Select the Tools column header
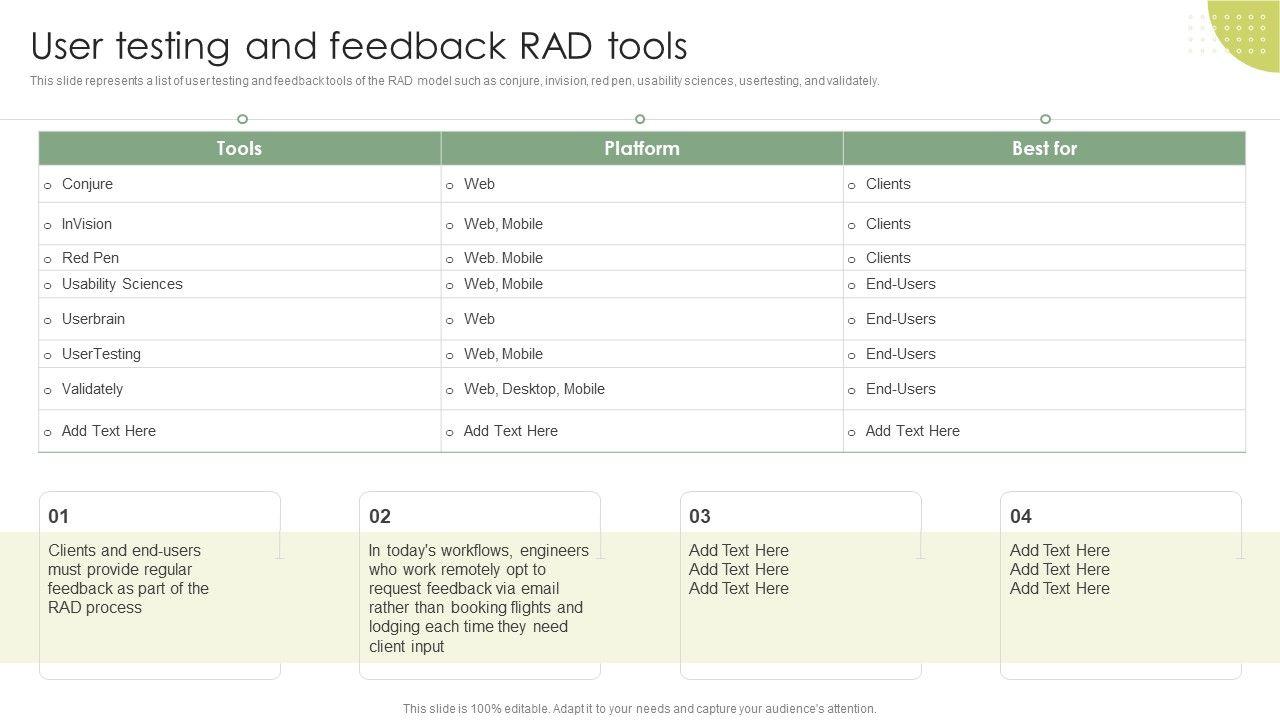The image size is (1280, 720). 239,148
